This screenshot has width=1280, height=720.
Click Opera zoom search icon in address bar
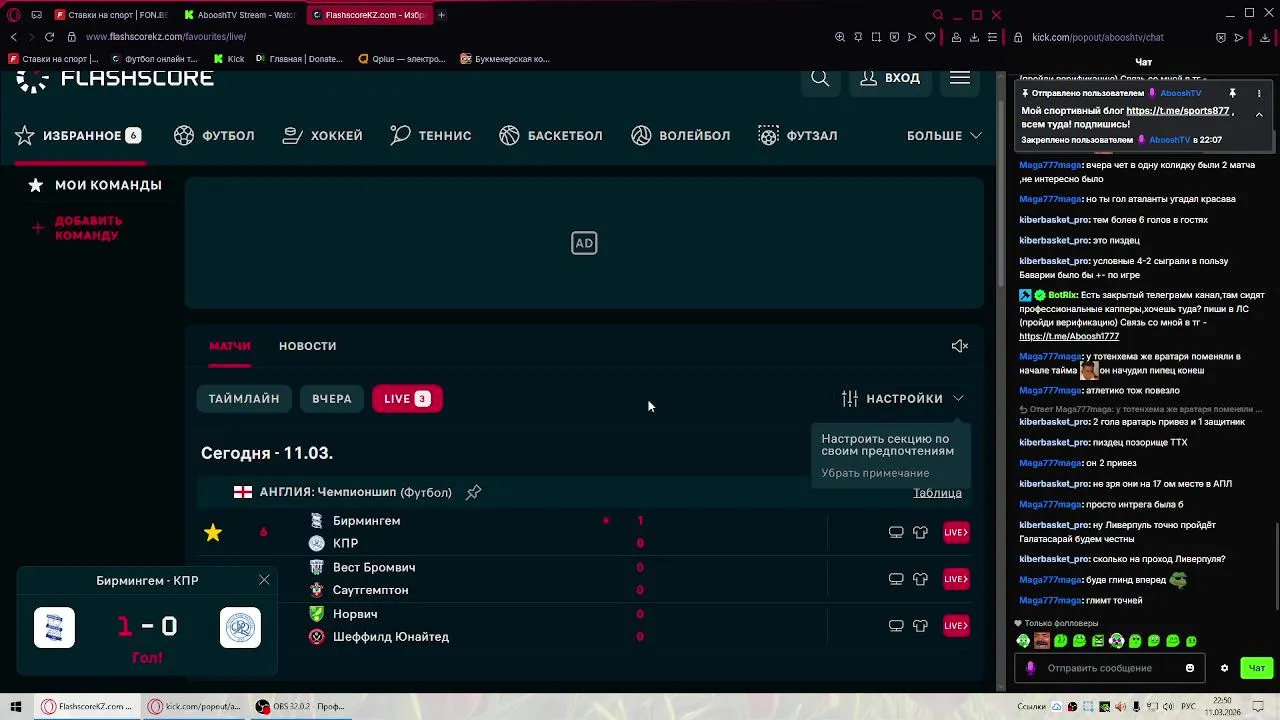click(840, 37)
